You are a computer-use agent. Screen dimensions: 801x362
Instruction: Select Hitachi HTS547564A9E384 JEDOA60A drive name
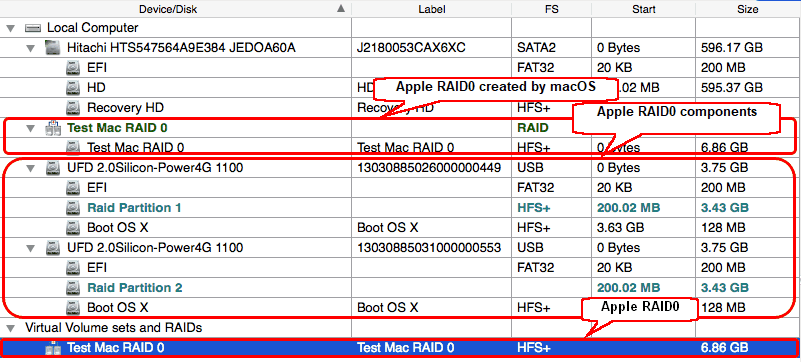181,47
